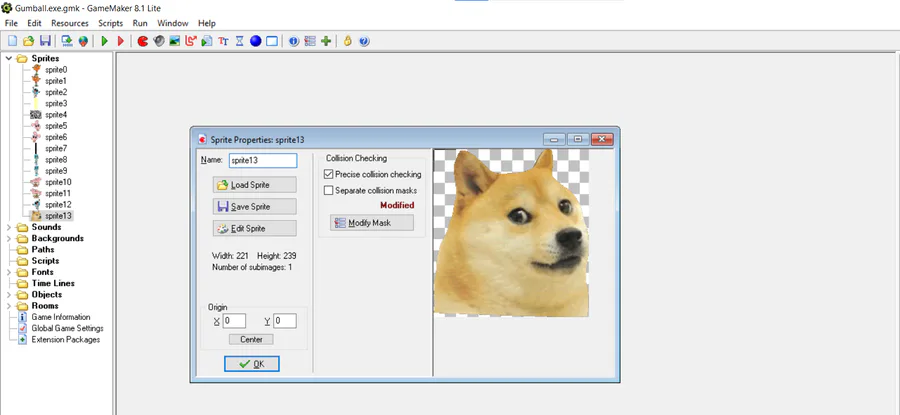
Task: Create a script using the toolbar script icon
Action: 207,41
